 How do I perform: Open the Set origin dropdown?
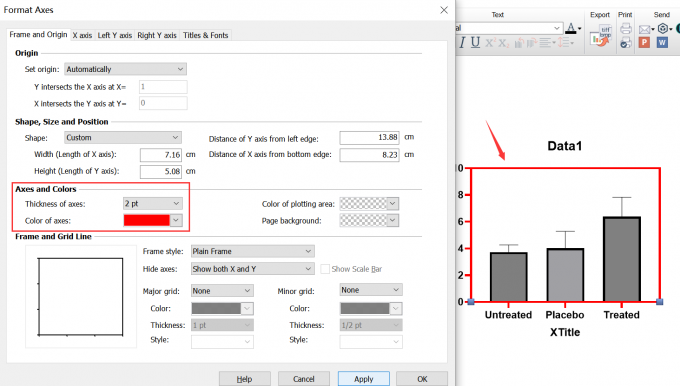(x=125, y=69)
